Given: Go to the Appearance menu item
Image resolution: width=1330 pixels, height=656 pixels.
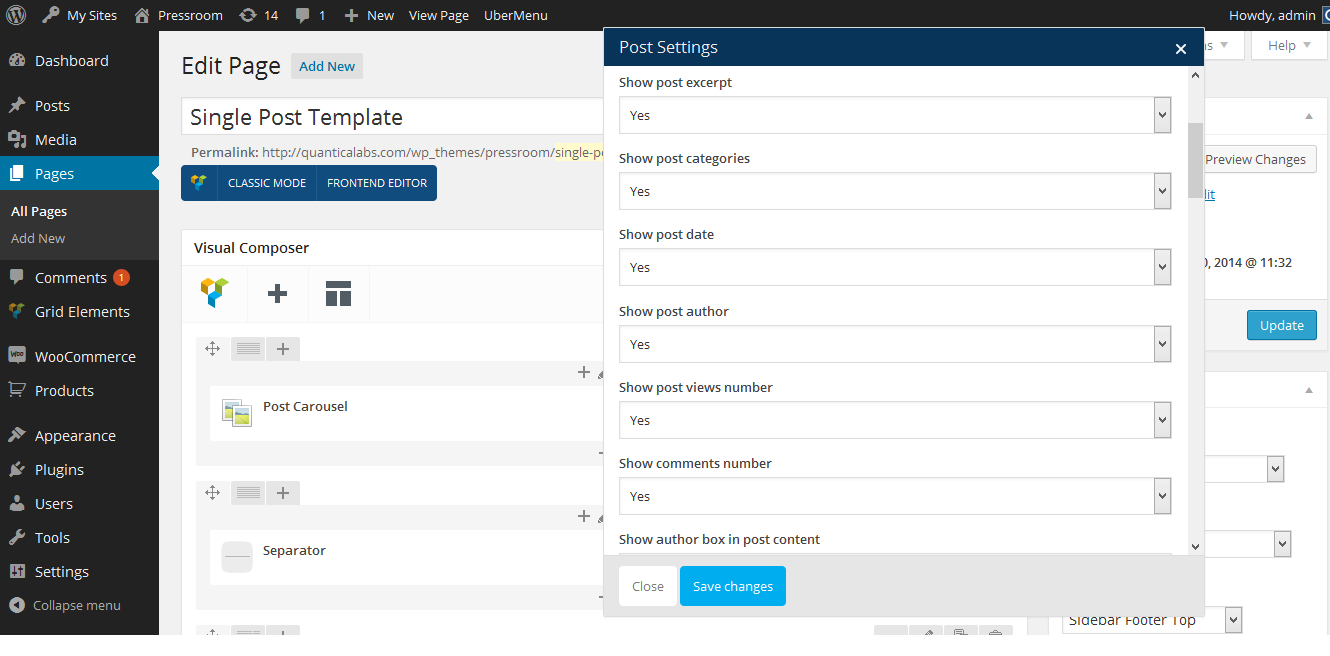Looking at the screenshot, I should [75, 436].
